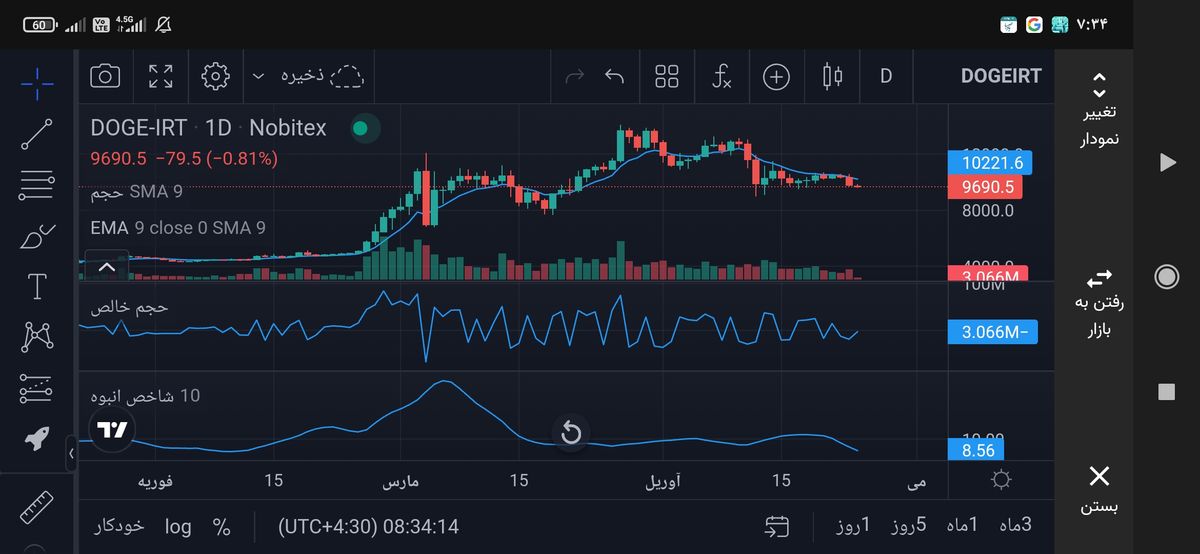Click the آوریل month label on time axis

click(x=663, y=482)
